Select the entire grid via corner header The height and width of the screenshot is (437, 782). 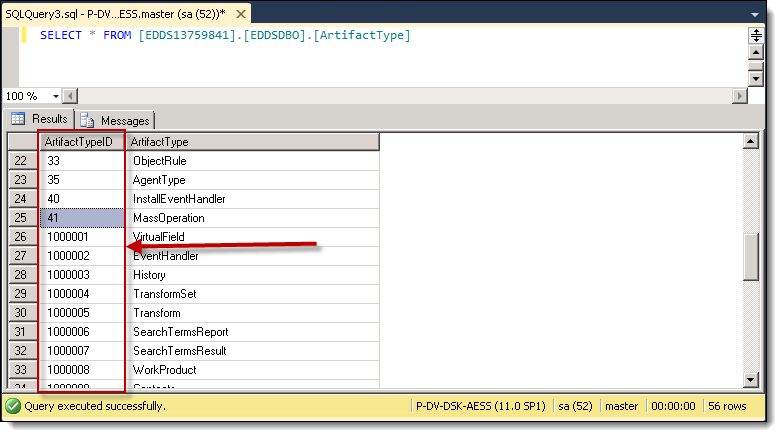pos(23,142)
